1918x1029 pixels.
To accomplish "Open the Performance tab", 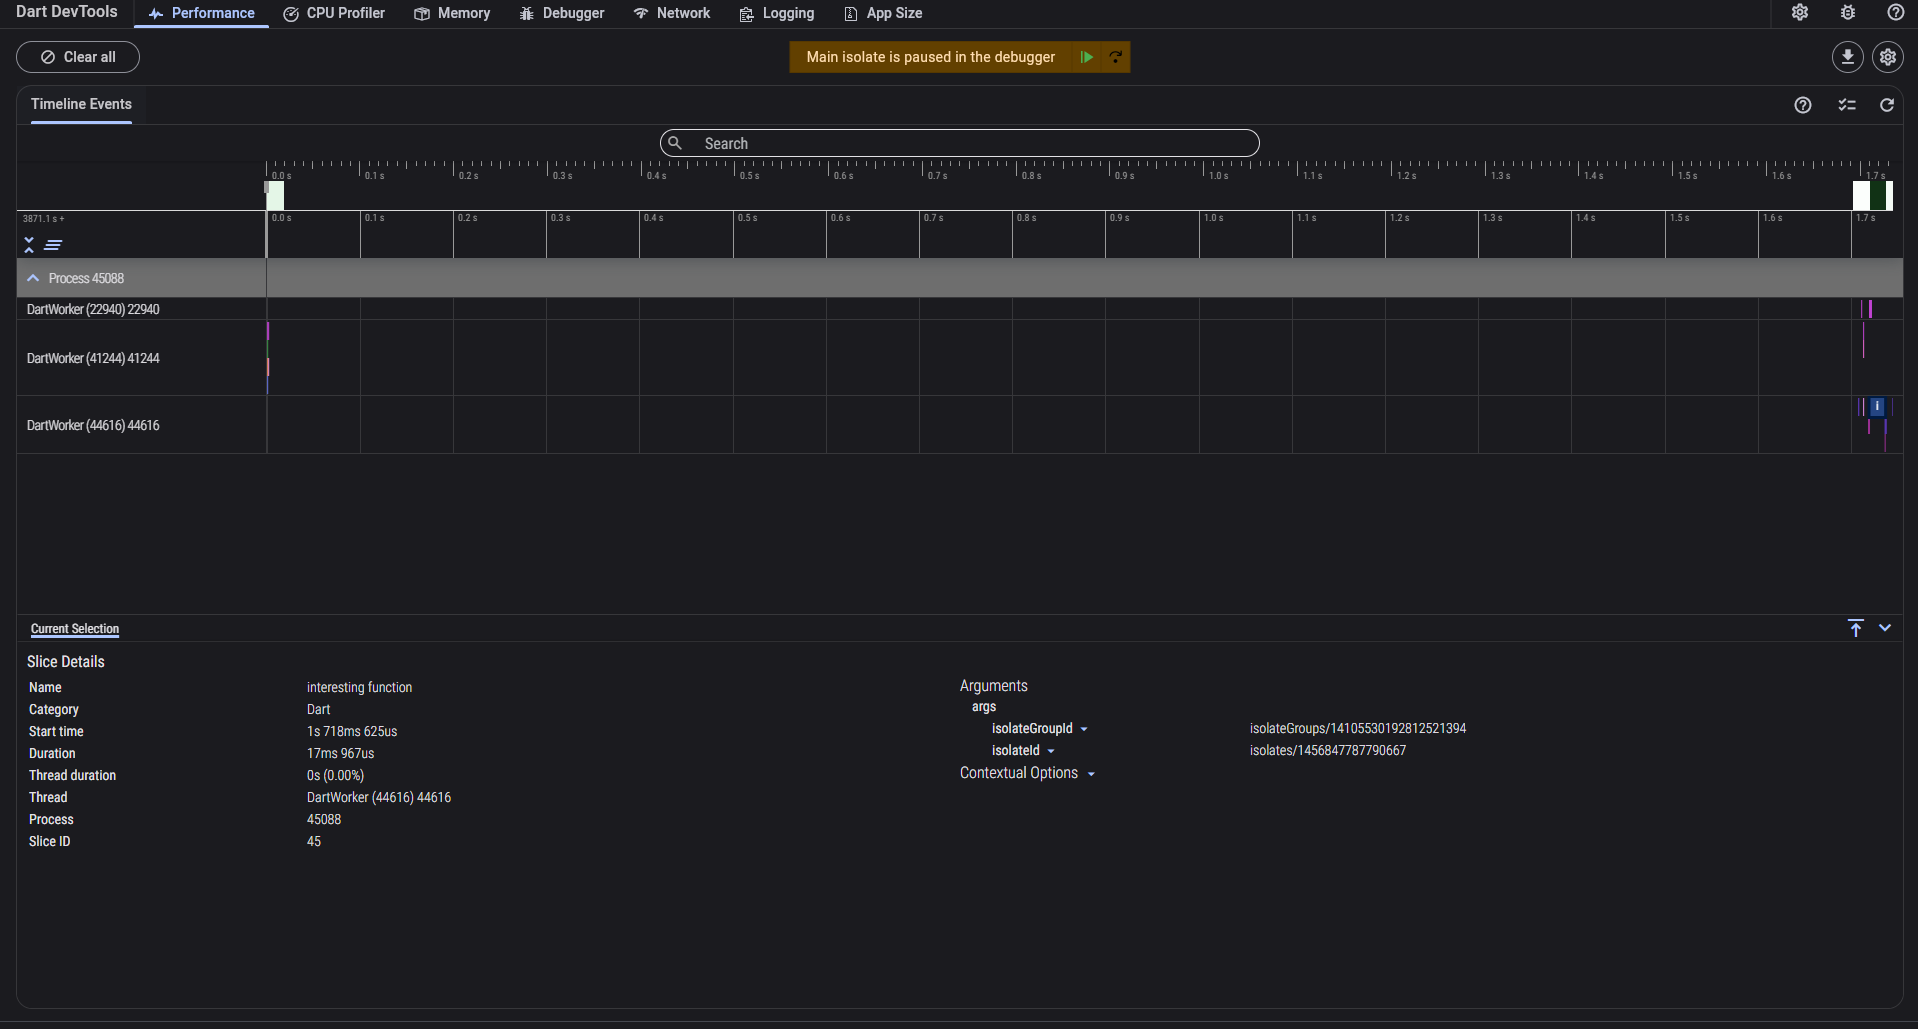I will 201,13.
